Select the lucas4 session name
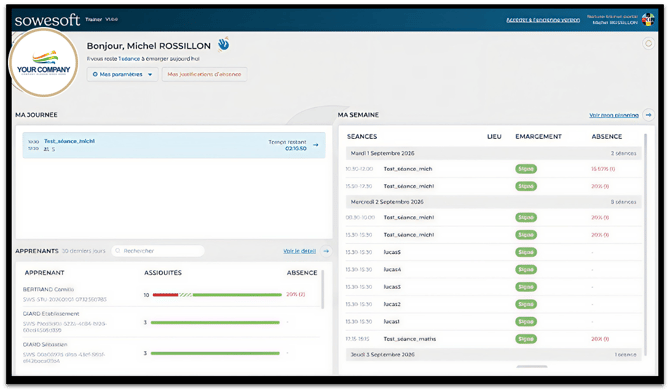The image size is (670, 392). (x=392, y=270)
